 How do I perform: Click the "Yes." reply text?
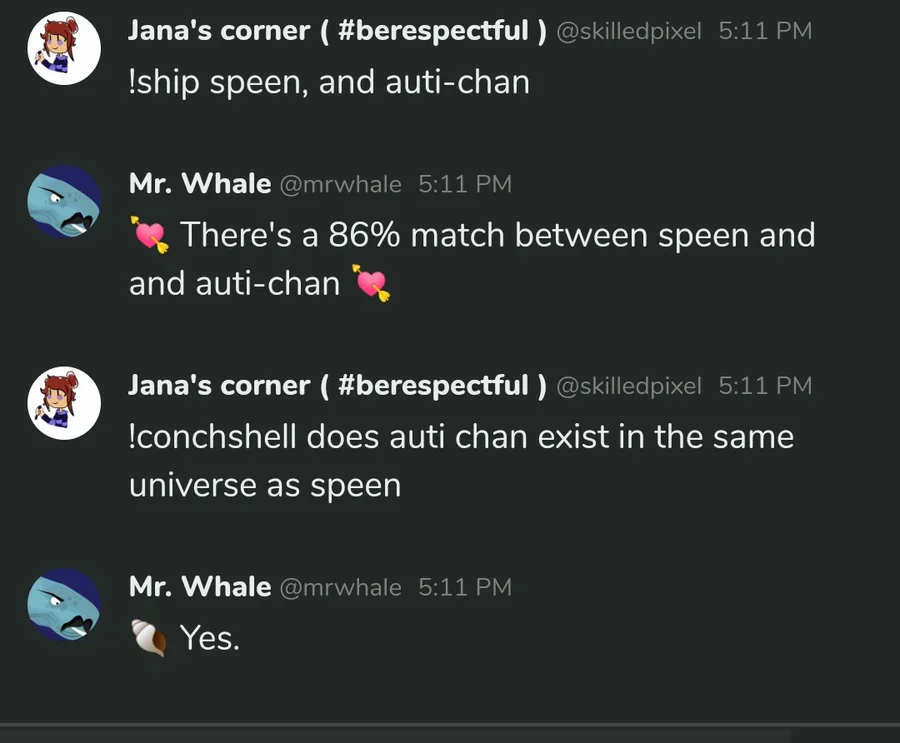point(210,637)
